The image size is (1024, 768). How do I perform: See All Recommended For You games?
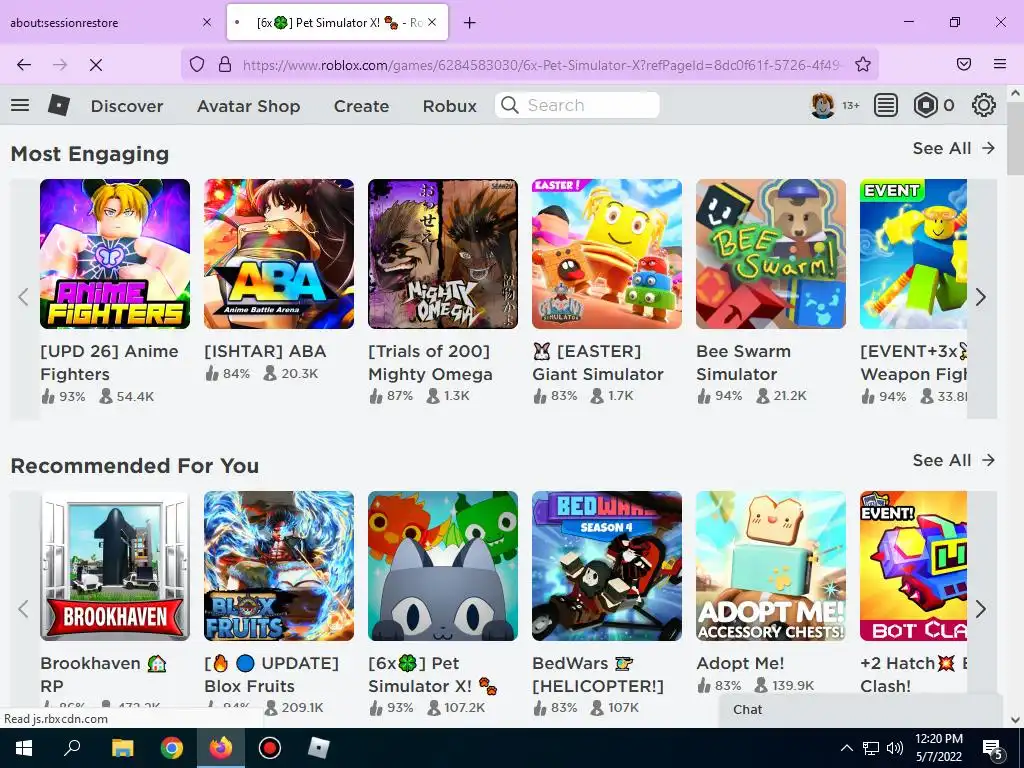click(x=953, y=460)
